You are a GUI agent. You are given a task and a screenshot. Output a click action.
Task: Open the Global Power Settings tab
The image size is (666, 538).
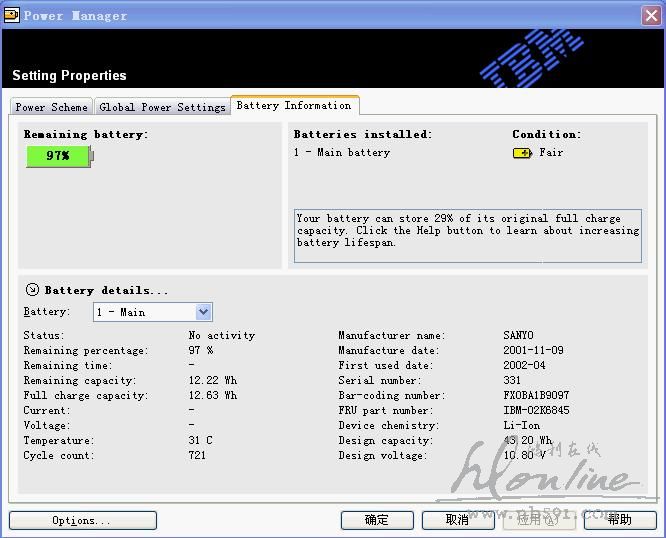pyautogui.click(x=162, y=107)
